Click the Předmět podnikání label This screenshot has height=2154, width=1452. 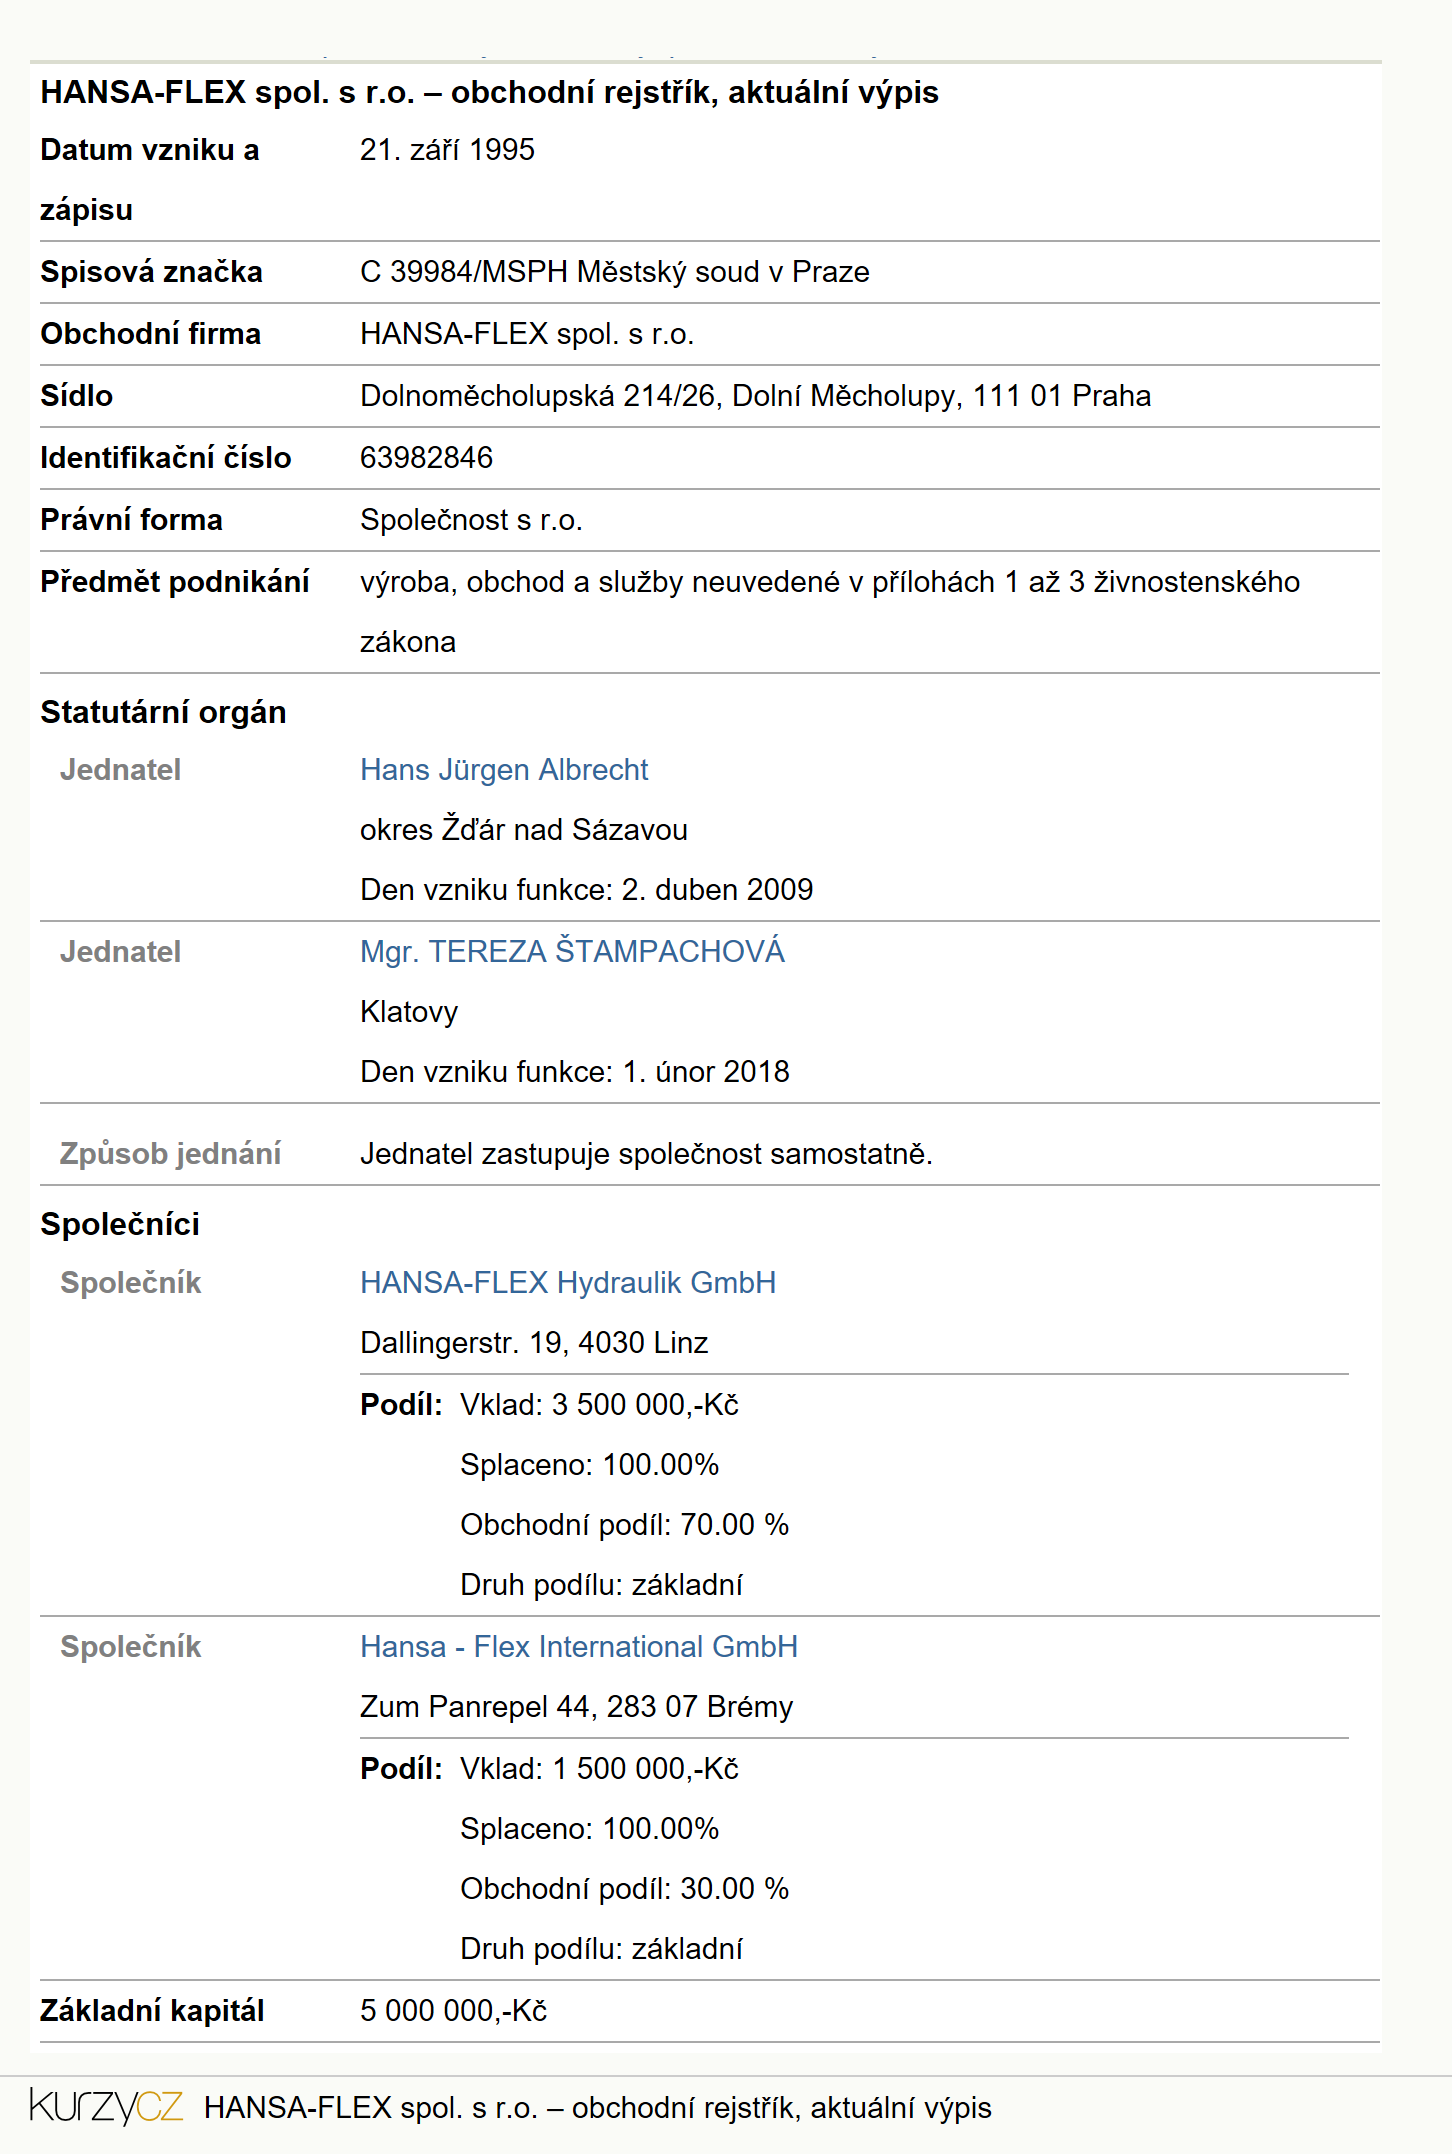[175, 582]
